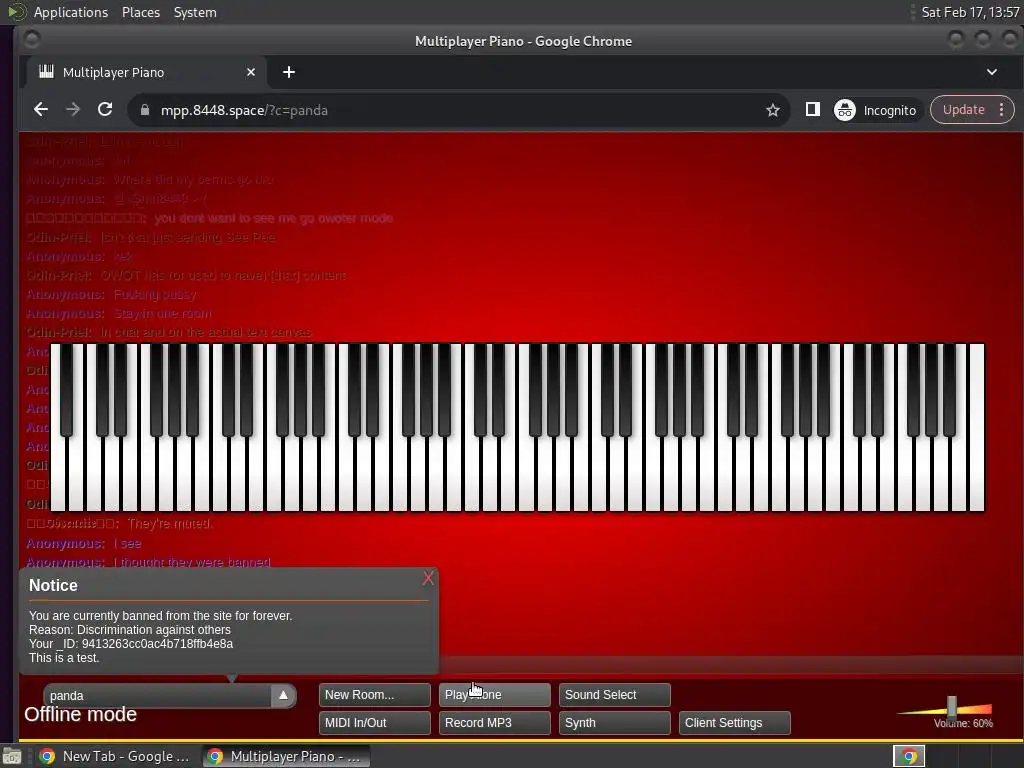
Task: Click the chat message "I see"
Action: coord(127,543)
